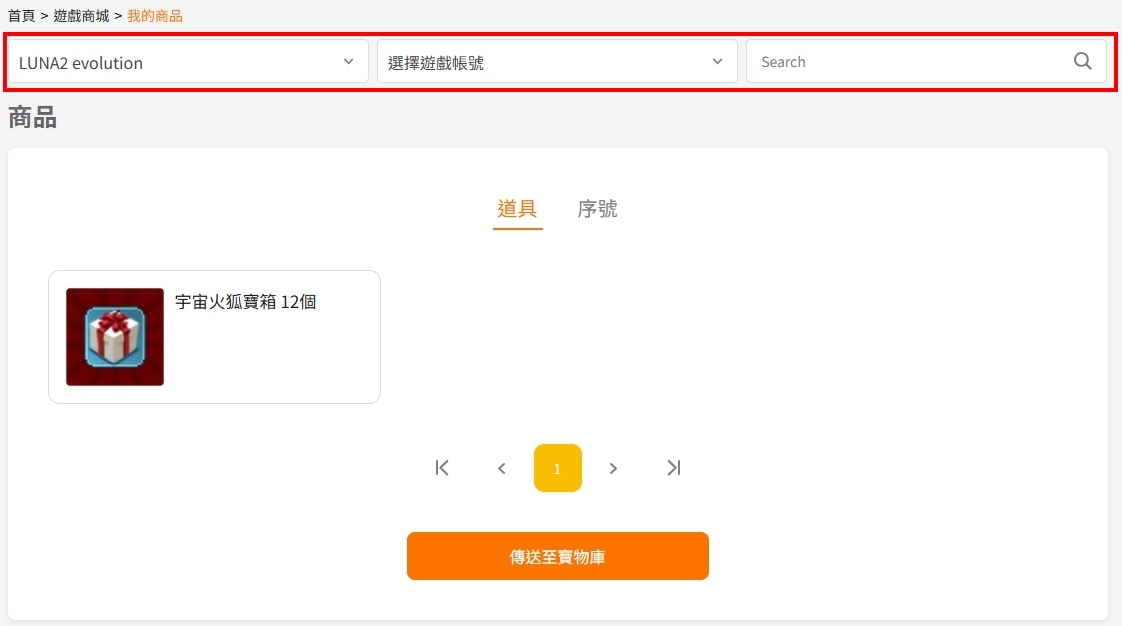This screenshot has height=626, width=1122.
Task: Switch to the 道具 tab
Action: coord(517,209)
